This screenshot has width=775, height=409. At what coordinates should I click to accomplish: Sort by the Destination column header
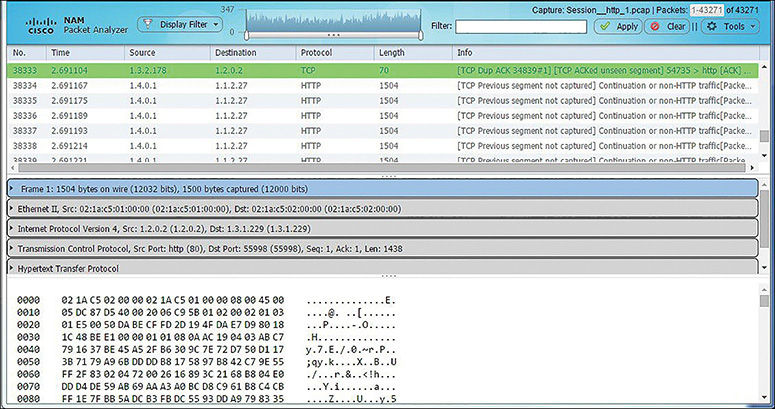point(254,52)
